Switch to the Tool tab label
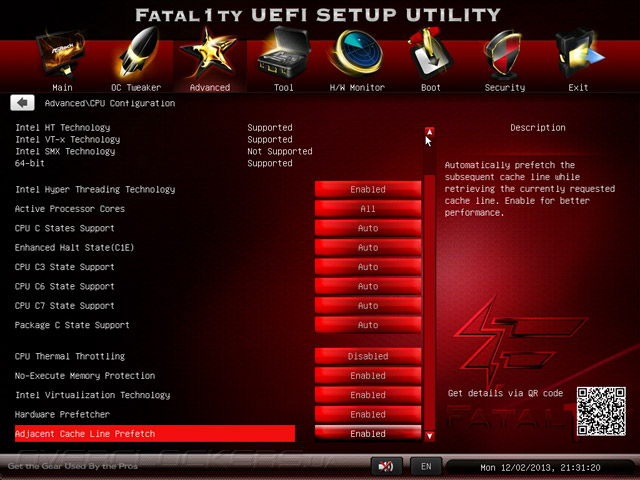 [284, 88]
